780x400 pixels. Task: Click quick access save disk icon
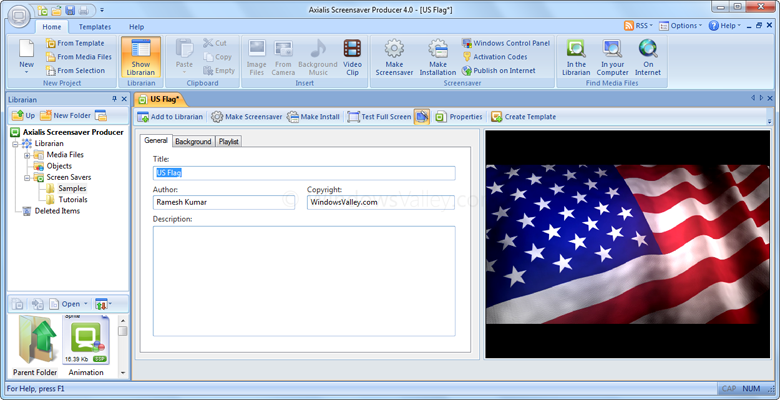click(70, 10)
